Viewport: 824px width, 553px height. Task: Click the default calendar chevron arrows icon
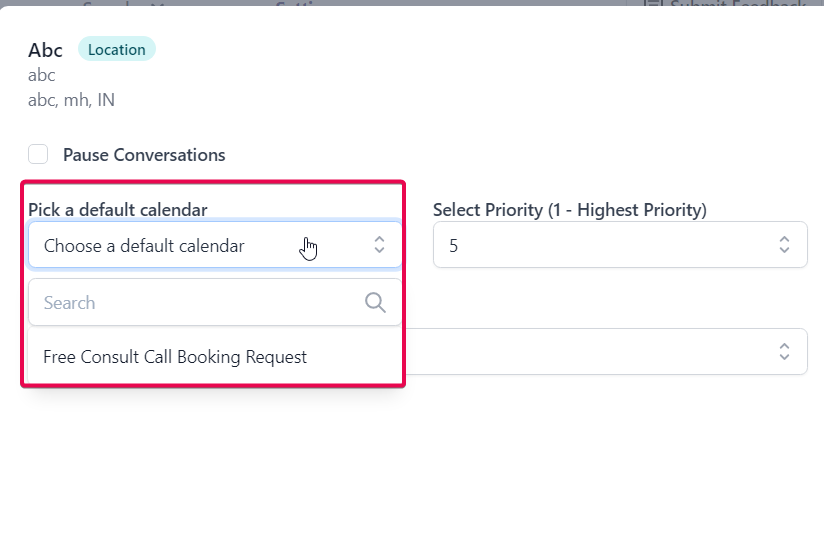379,245
